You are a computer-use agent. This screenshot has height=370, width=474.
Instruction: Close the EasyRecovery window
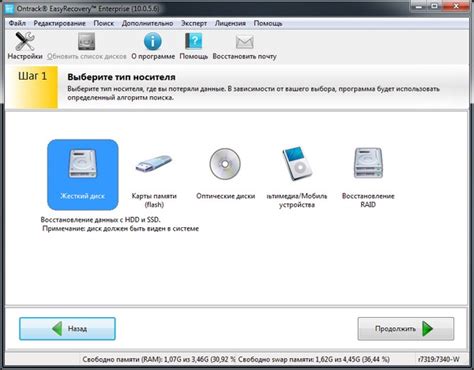tap(456, 6)
